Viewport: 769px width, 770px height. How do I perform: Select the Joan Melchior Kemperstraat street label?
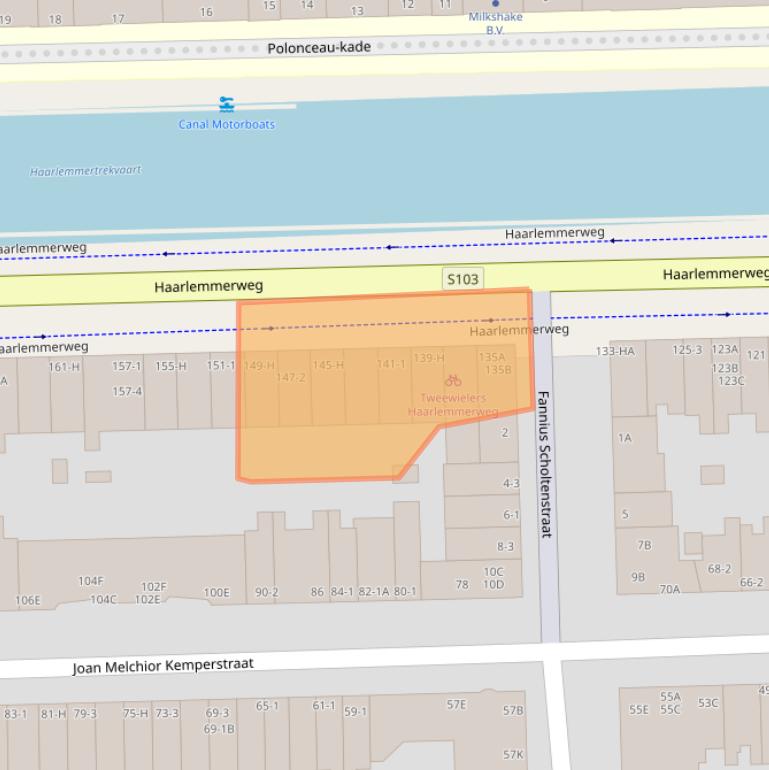tap(163, 666)
